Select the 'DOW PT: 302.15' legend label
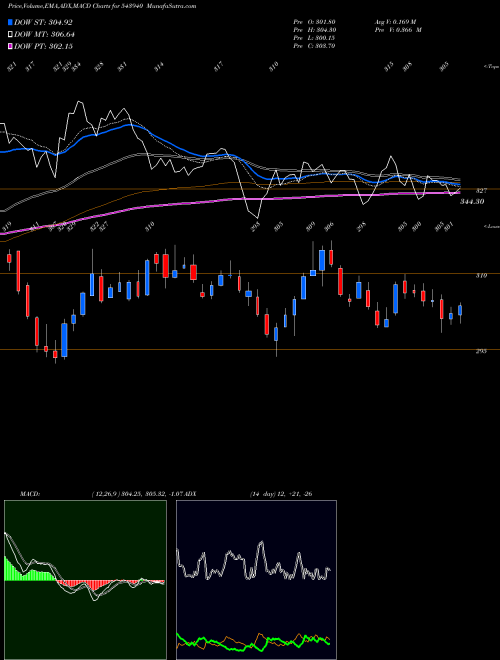The width and height of the screenshot is (500, 660). 43,46
